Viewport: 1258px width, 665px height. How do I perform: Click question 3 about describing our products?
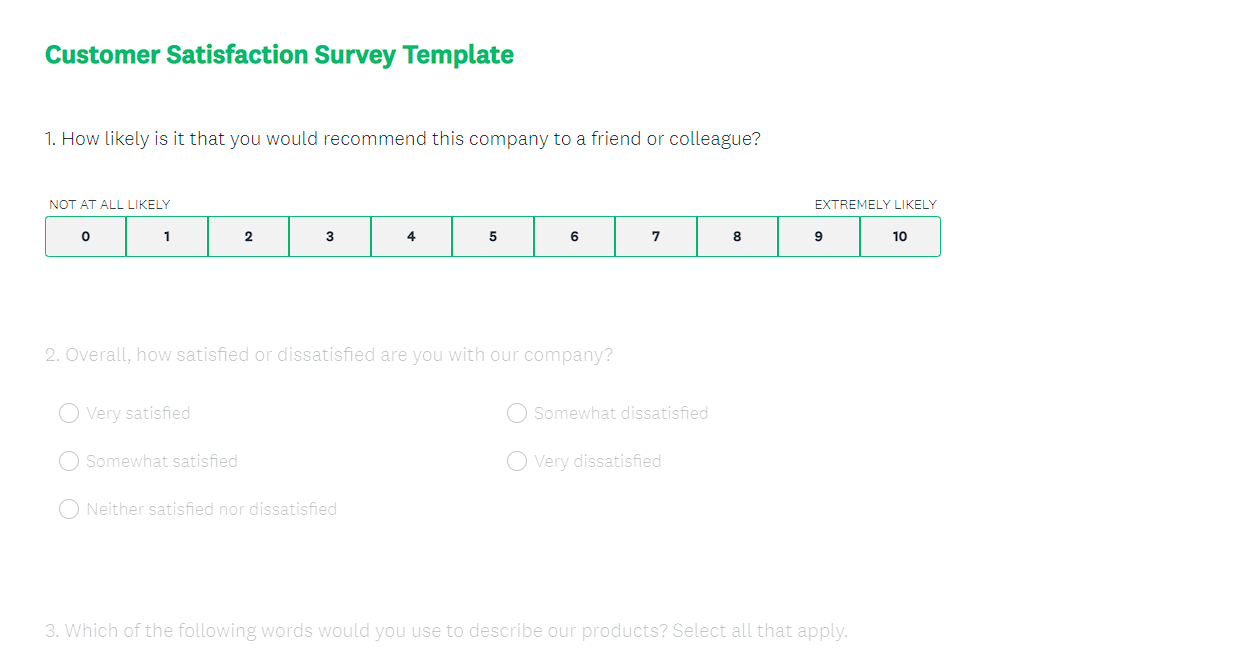(446, 631)
